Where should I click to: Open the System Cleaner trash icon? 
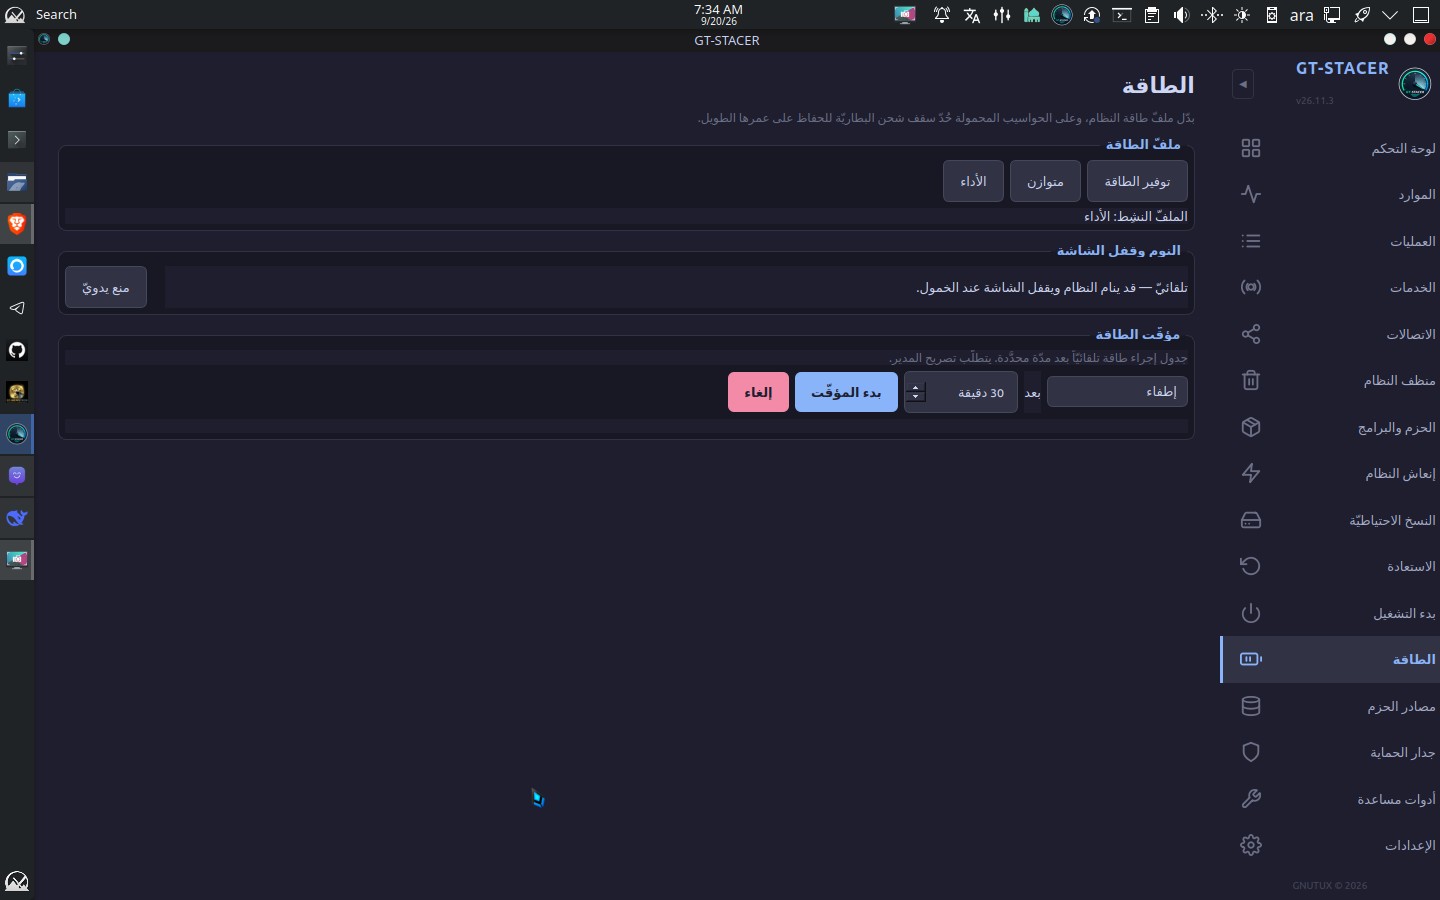point(1251,380)
